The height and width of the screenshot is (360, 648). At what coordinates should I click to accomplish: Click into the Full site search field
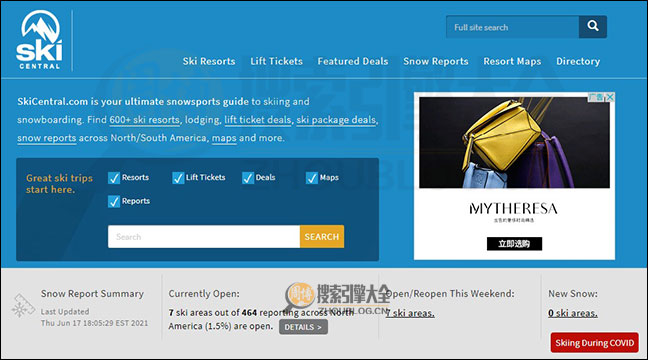point(512,27)
